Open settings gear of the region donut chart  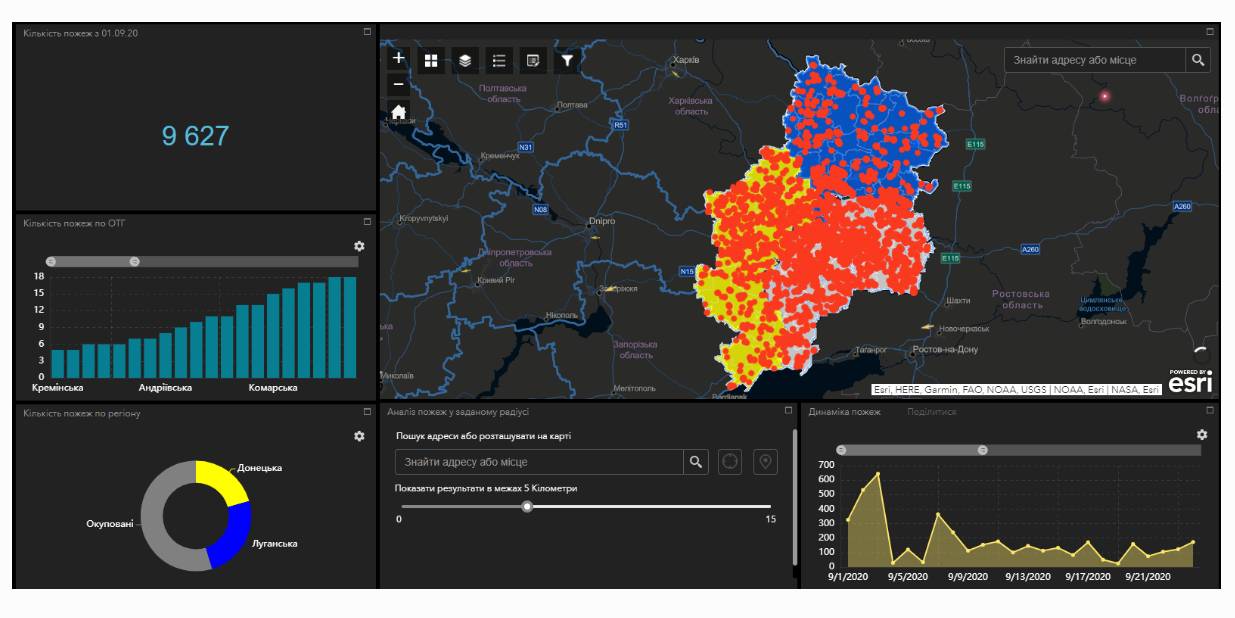pyautogui.click(x=359, y=436)
